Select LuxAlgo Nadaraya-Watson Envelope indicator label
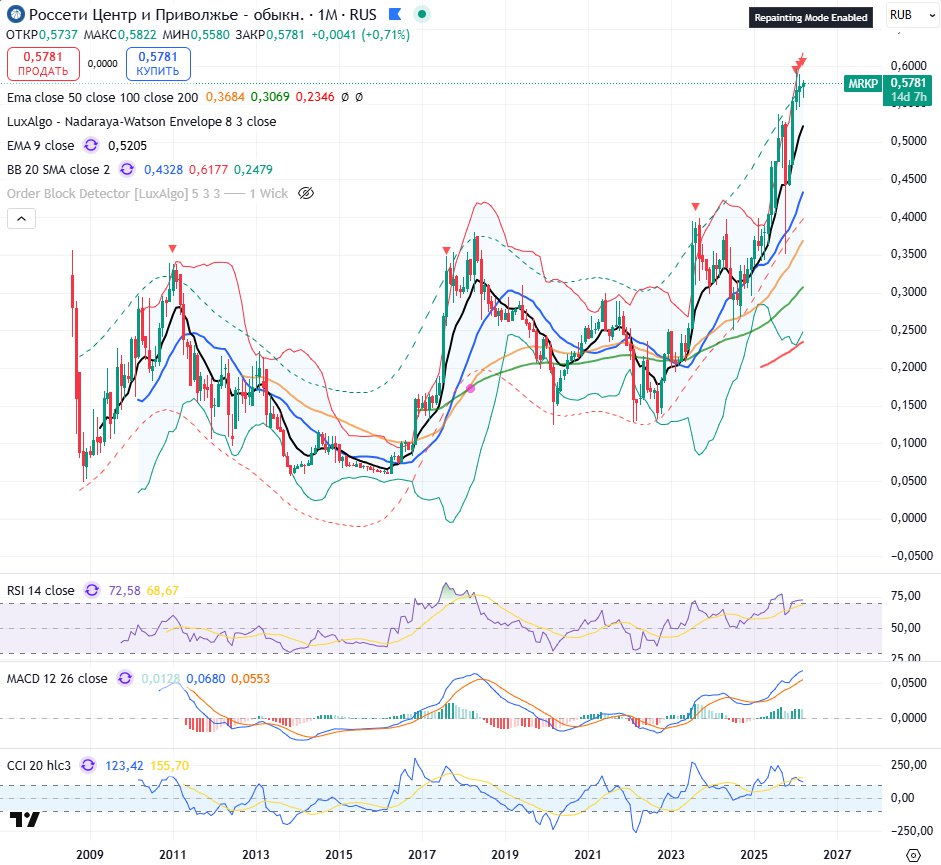This screenshot has width=941, height=865. (141, 121)
